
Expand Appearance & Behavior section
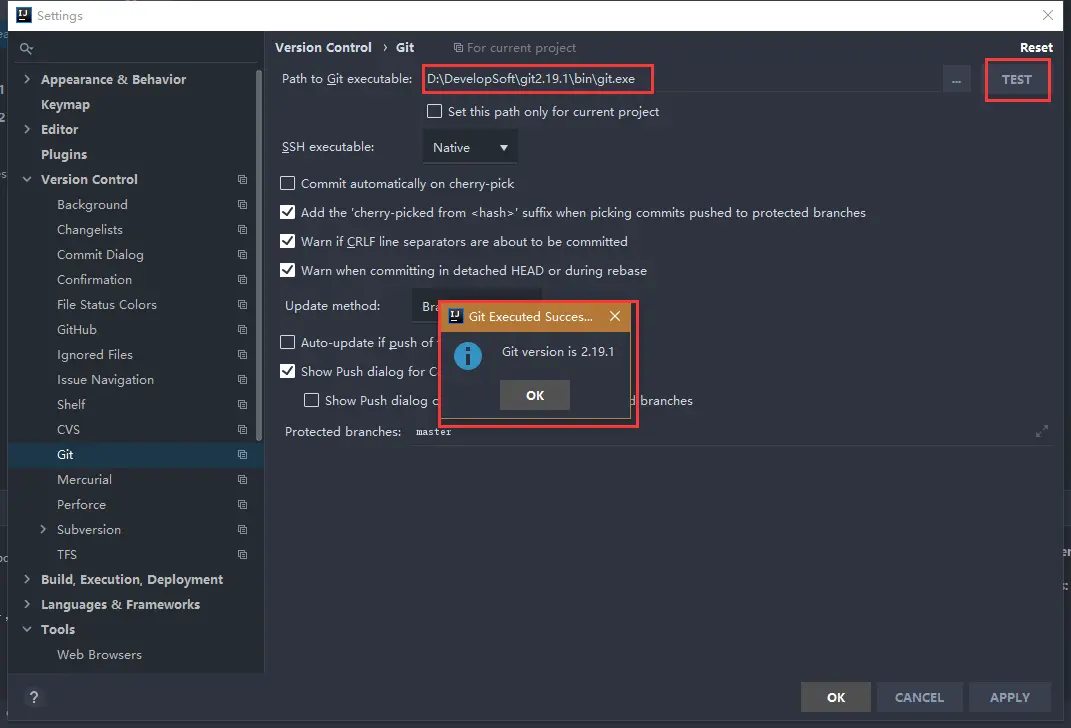pos(27,79)
